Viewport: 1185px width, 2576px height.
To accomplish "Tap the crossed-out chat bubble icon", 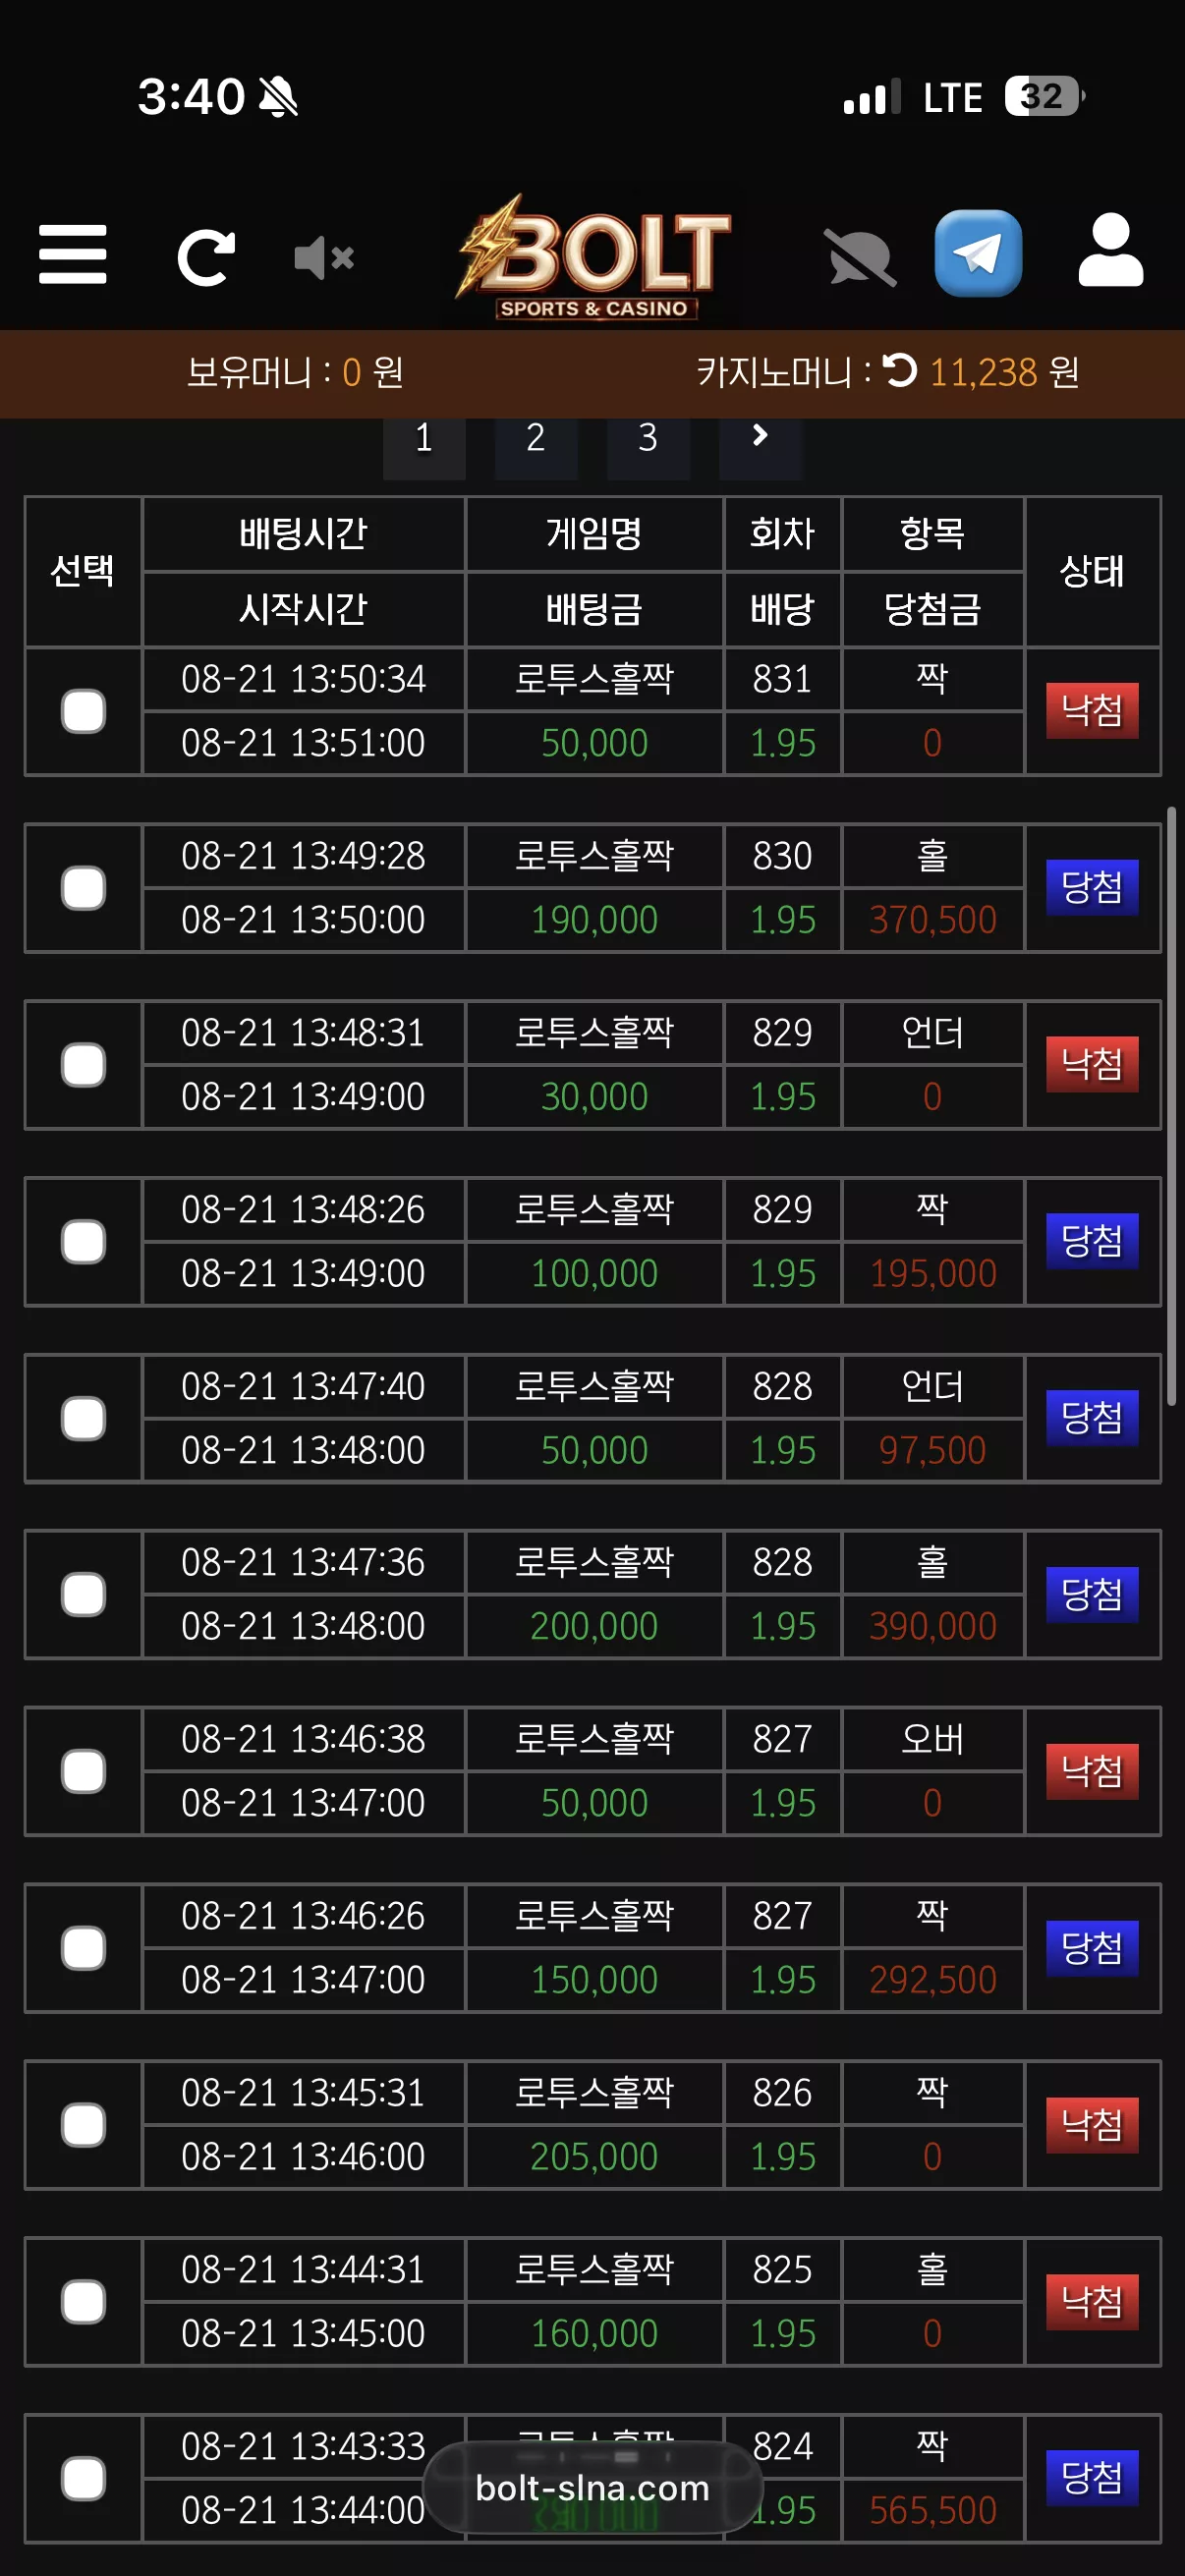I will [860, 258].
